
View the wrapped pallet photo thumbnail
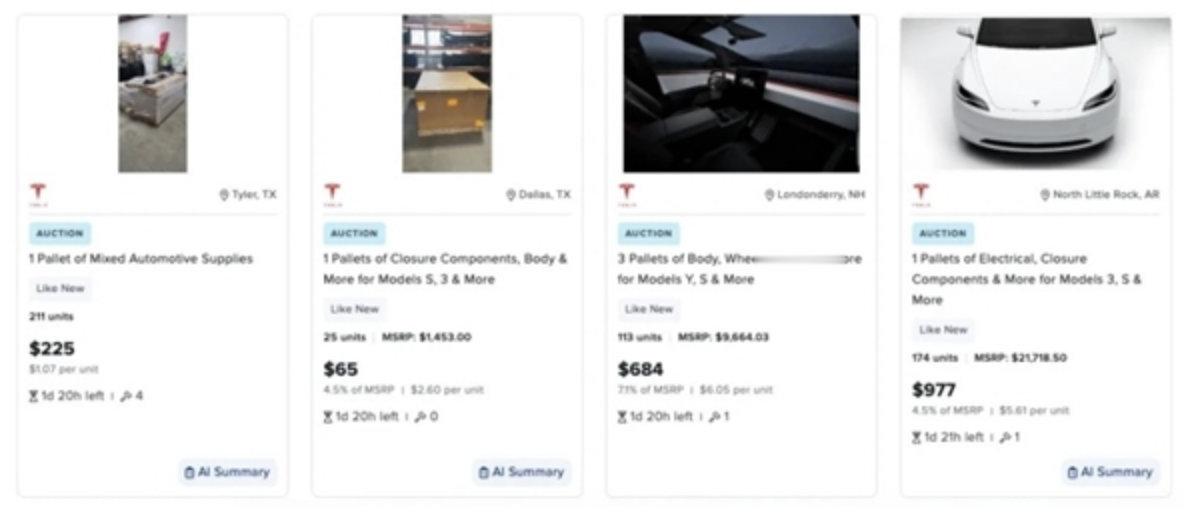pos(153,94)
